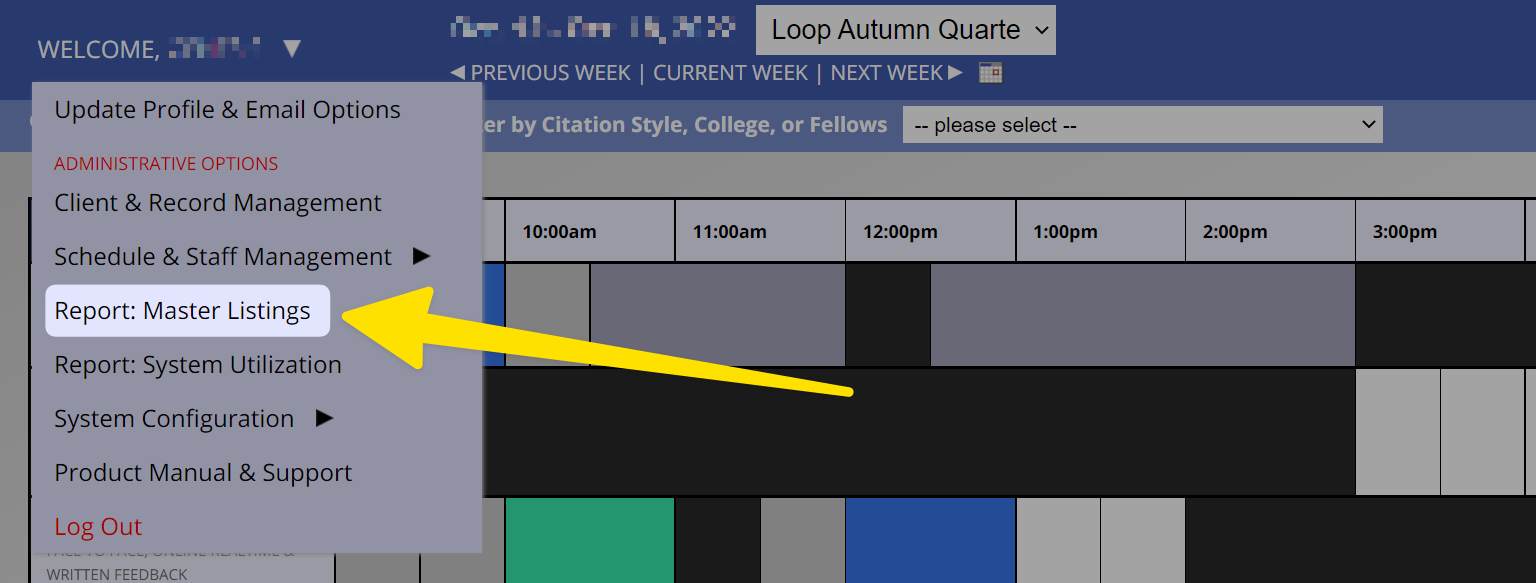Click the blue appointment block at 12:00pm

[930, 540]
